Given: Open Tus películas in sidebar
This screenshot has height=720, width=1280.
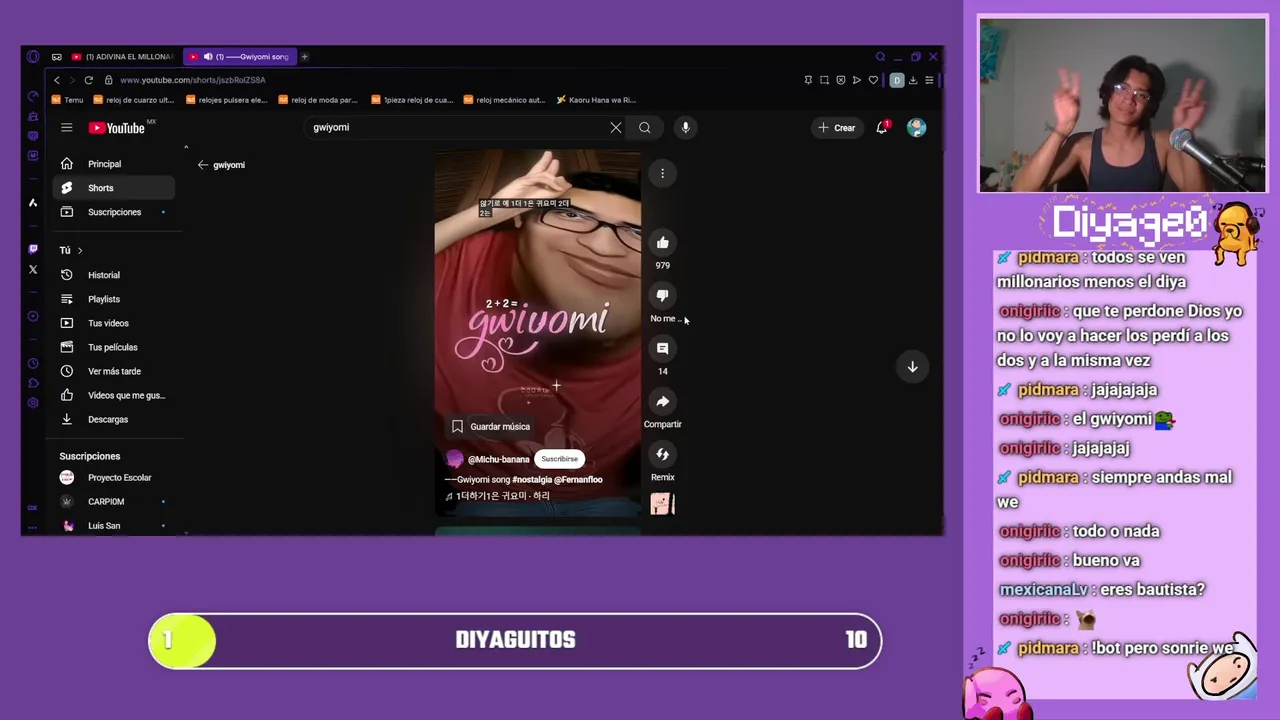Looking at the screenshot, I should pos(113,347).
